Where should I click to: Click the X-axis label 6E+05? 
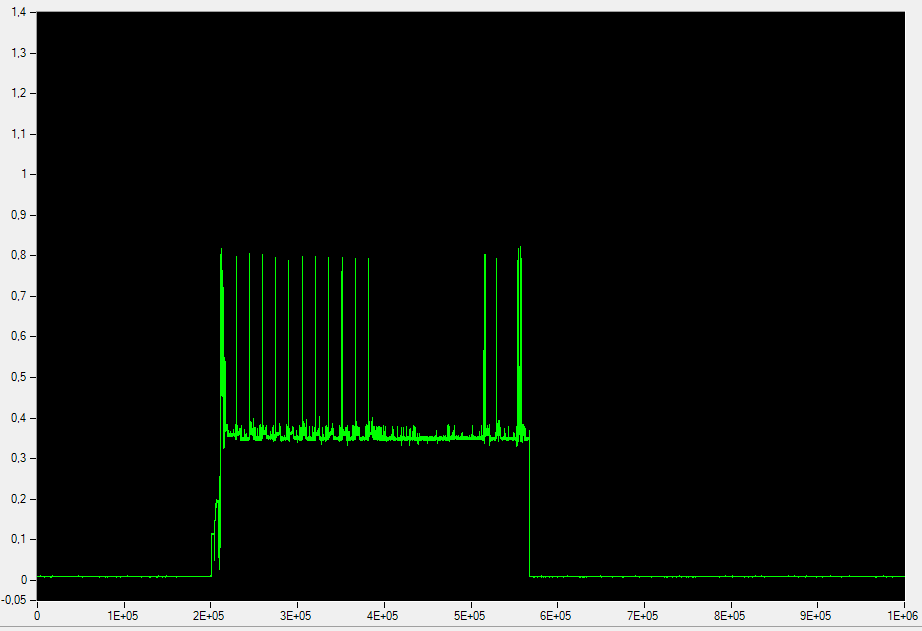coord(556,616)
